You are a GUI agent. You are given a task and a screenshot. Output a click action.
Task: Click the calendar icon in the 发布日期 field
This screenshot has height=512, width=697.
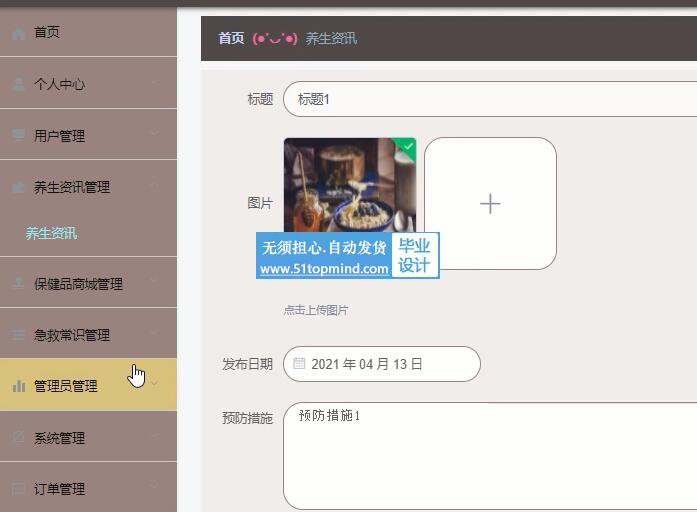coord(299,364)
